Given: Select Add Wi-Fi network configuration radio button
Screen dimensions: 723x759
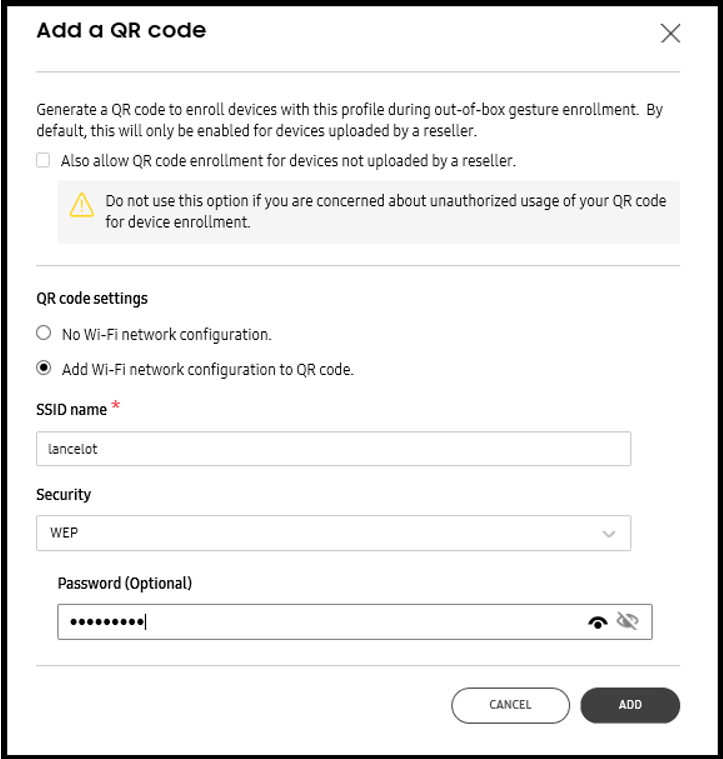Looking at the screenshot, I should point(44,368).
